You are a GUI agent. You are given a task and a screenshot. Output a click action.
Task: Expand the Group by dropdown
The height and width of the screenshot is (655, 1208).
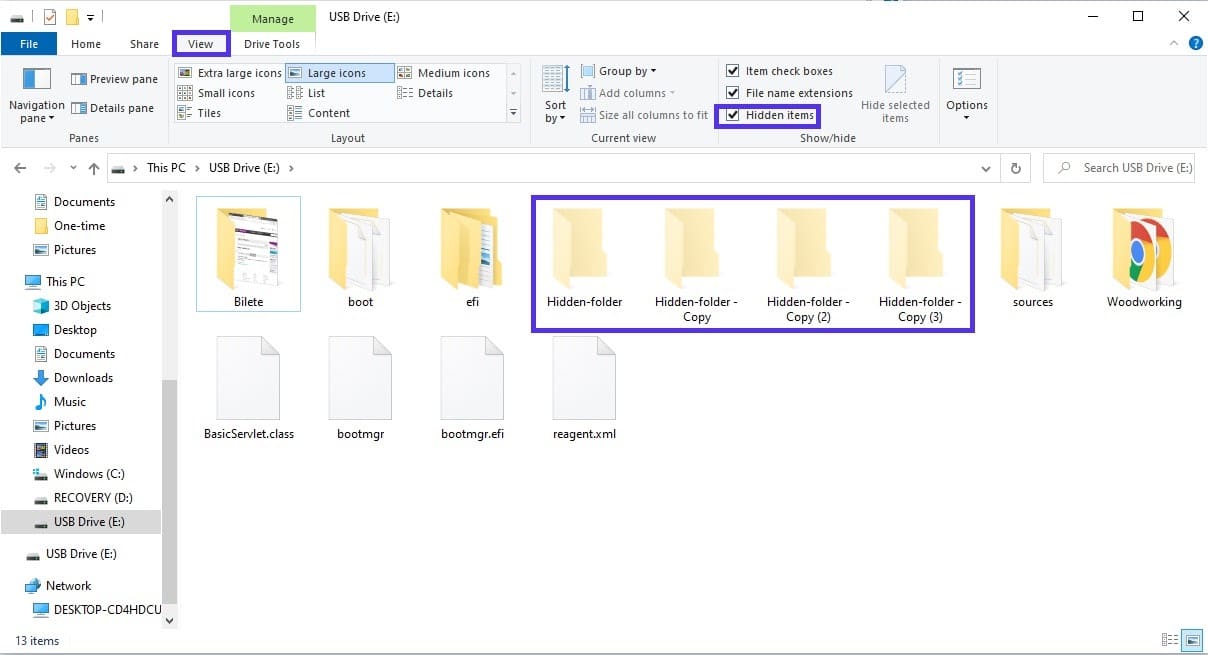[618, 70]
